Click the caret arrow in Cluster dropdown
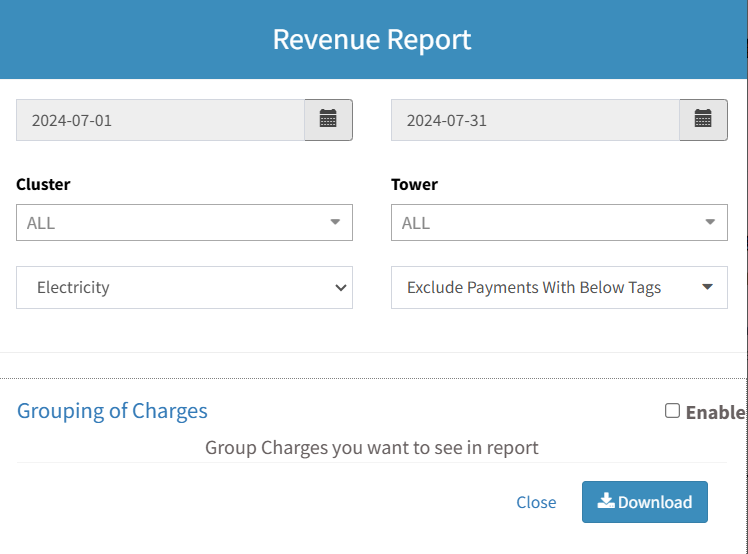This screenshot has width=748, height=554. point(335,223)
